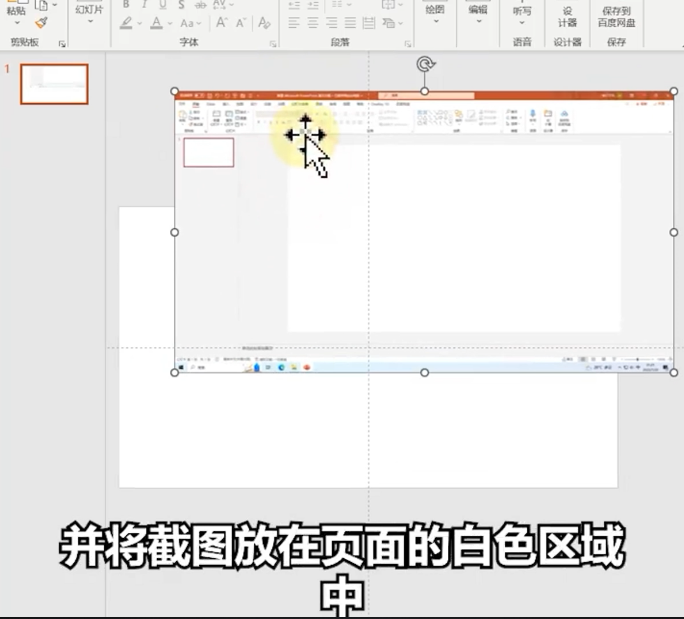The image size is (684, 619).
Task: Convert text to SmartArt
Action: [x=388, y=23]
